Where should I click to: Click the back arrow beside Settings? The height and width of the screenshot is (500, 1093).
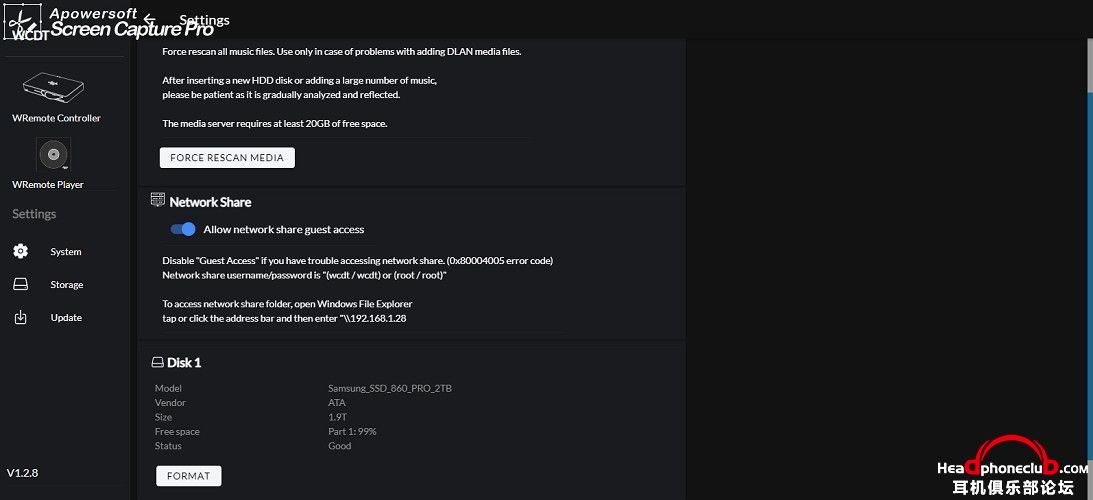pos(149,21)
